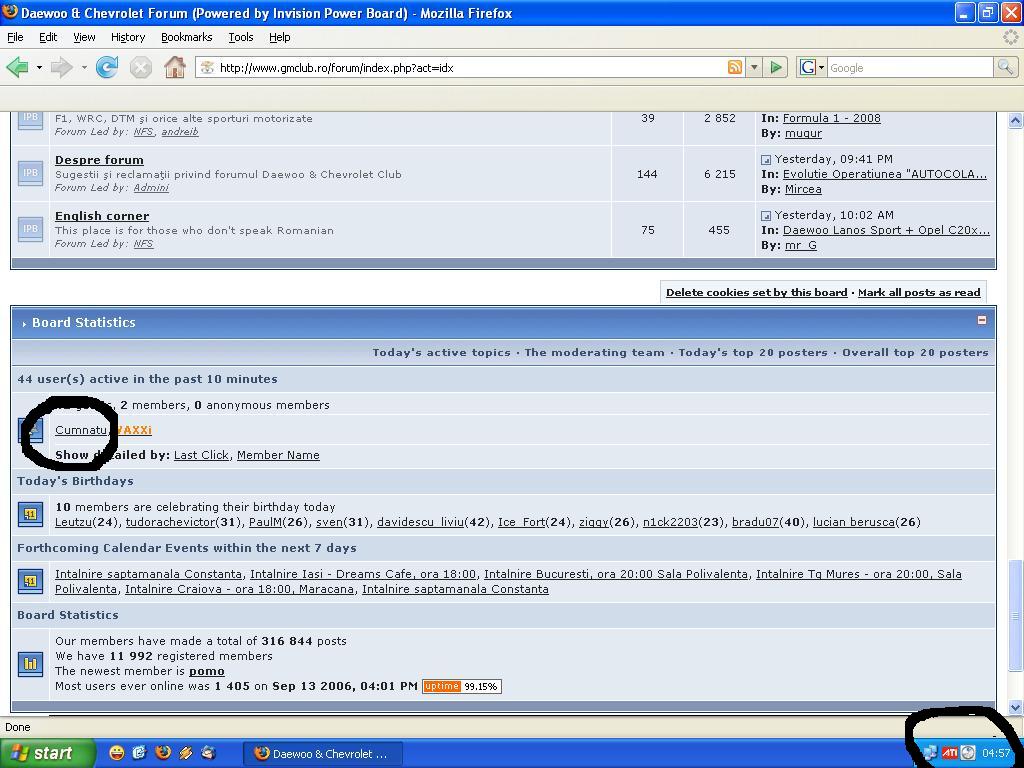The image size is (1024, 768).
Task: Open Today's active topics
Action: (441, 353)
